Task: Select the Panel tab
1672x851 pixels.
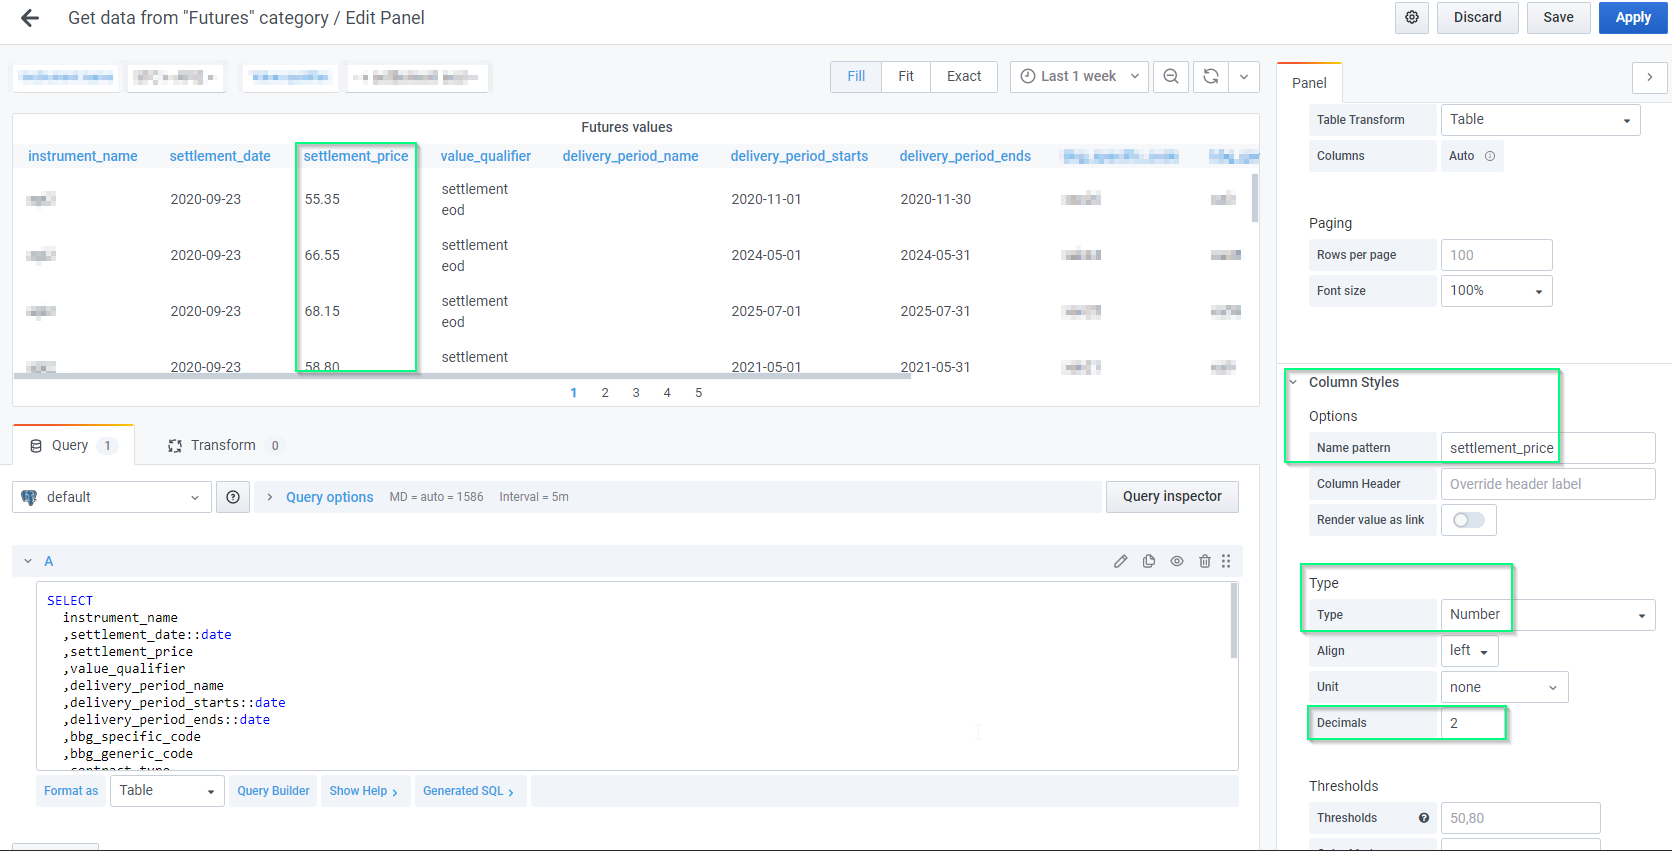Action: (x=1309, y=83)
